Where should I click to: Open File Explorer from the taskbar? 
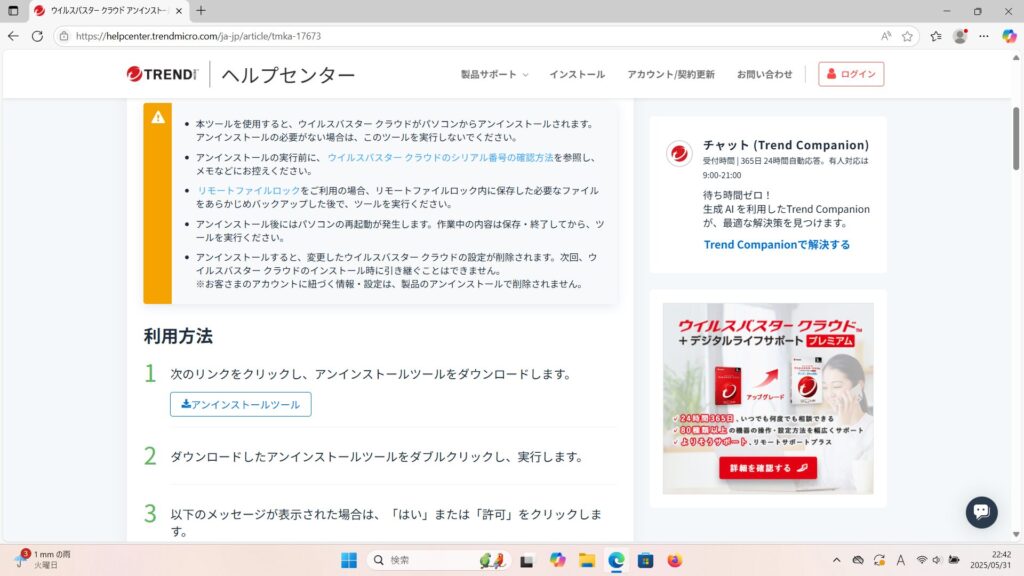coord(586,560)
